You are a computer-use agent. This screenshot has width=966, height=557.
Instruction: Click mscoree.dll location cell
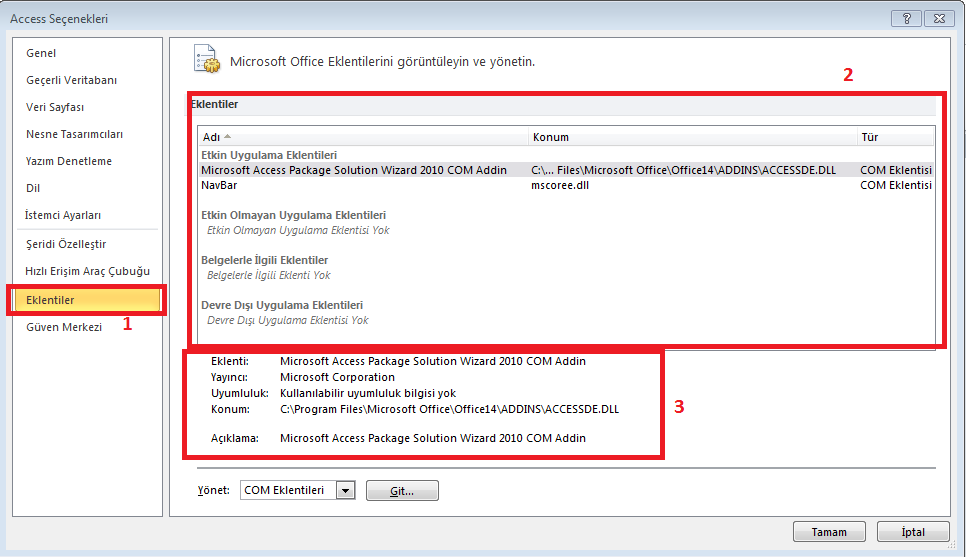click(x=560, y=185)
